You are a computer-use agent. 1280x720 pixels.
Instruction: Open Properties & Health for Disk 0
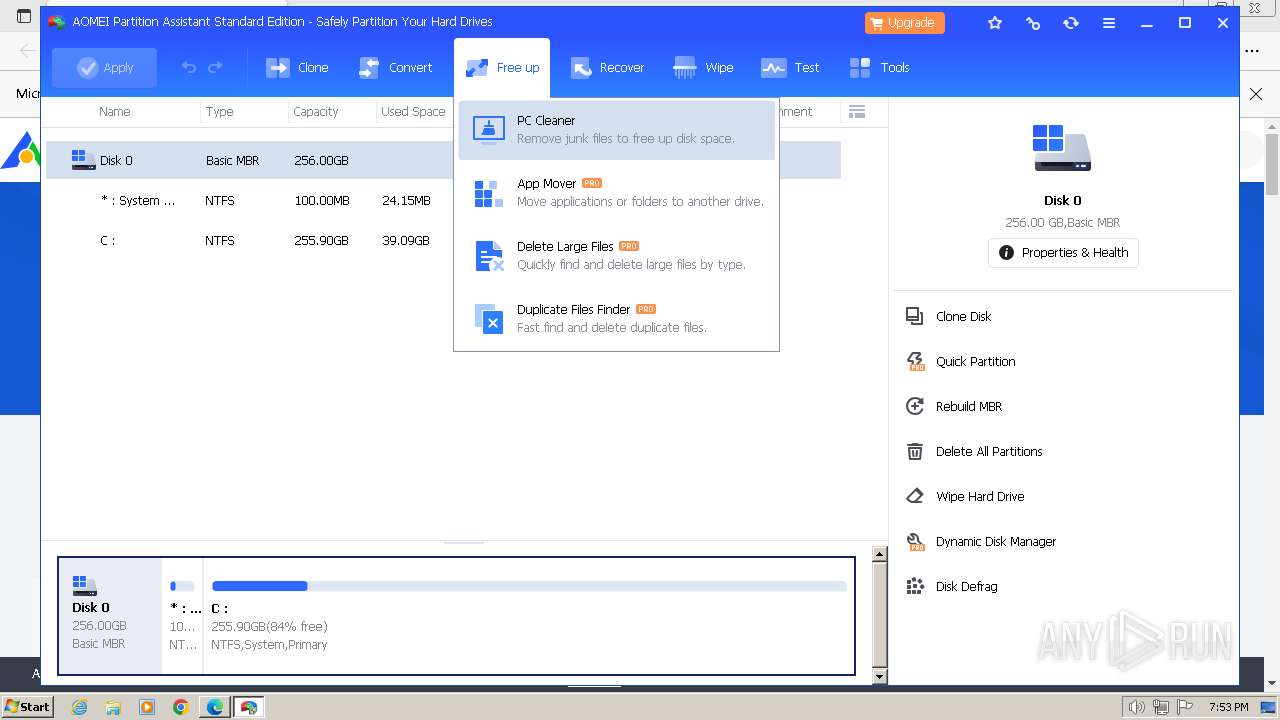(1063, 252)
